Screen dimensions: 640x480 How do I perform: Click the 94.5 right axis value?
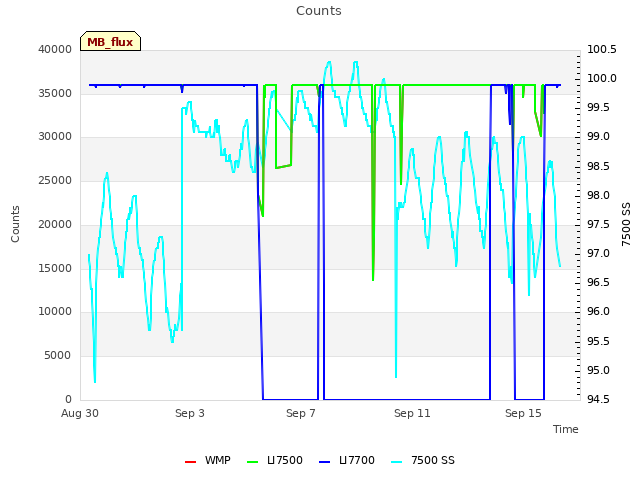pos(598,399)
